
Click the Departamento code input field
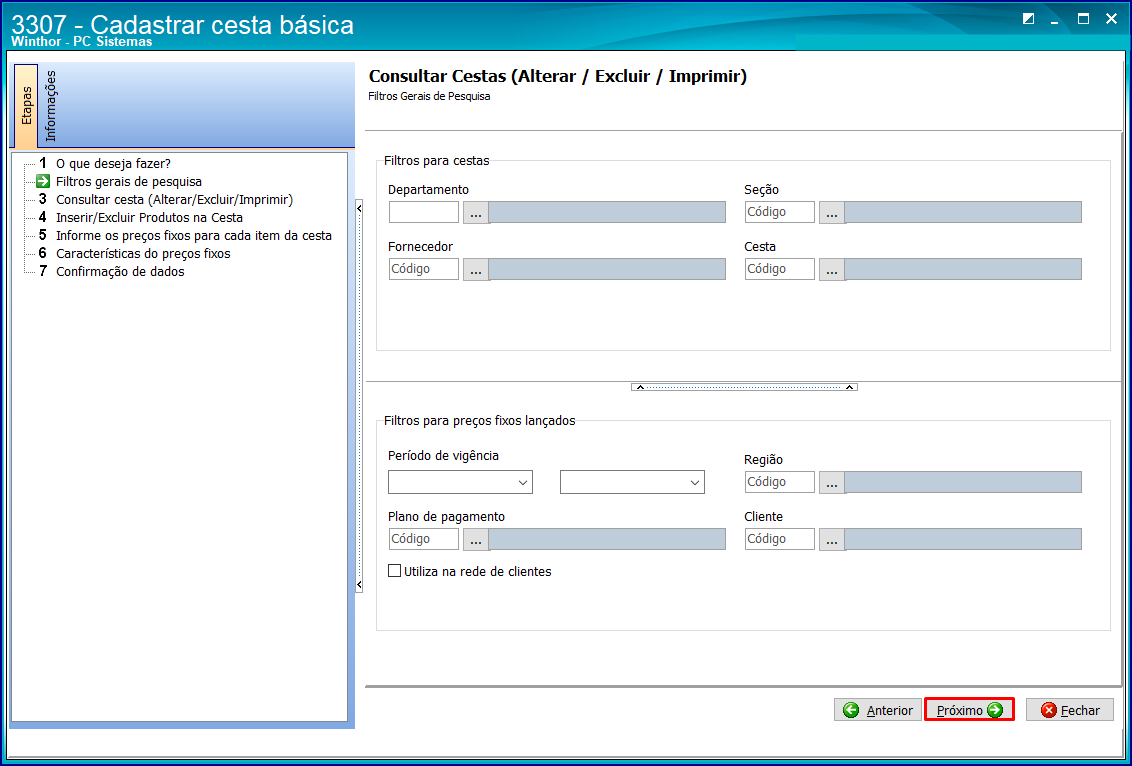424,212
